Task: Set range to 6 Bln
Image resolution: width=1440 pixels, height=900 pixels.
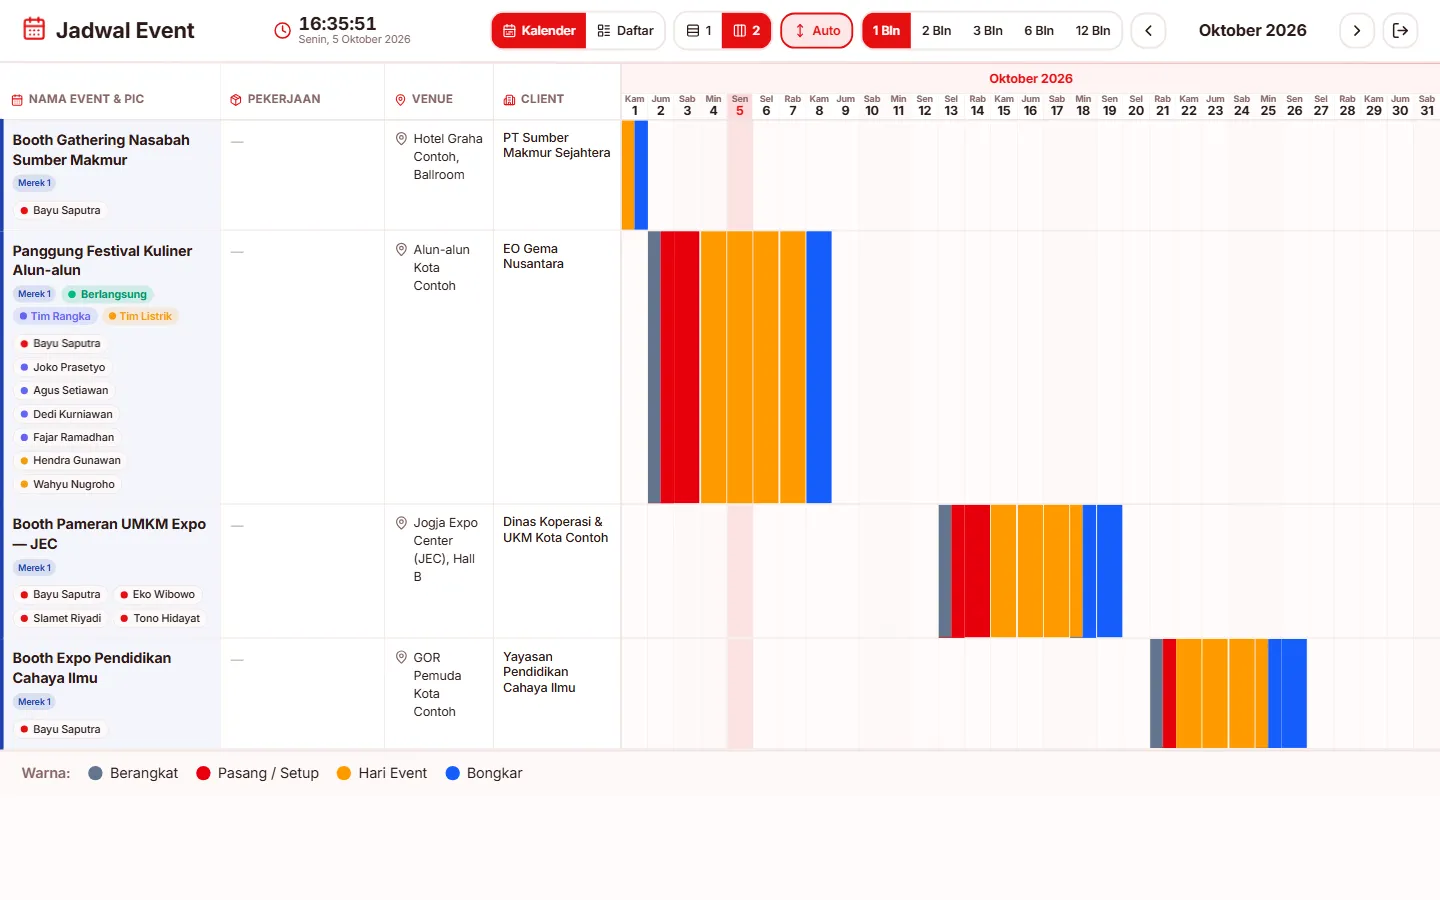Action: click(x=1039, y=31)
